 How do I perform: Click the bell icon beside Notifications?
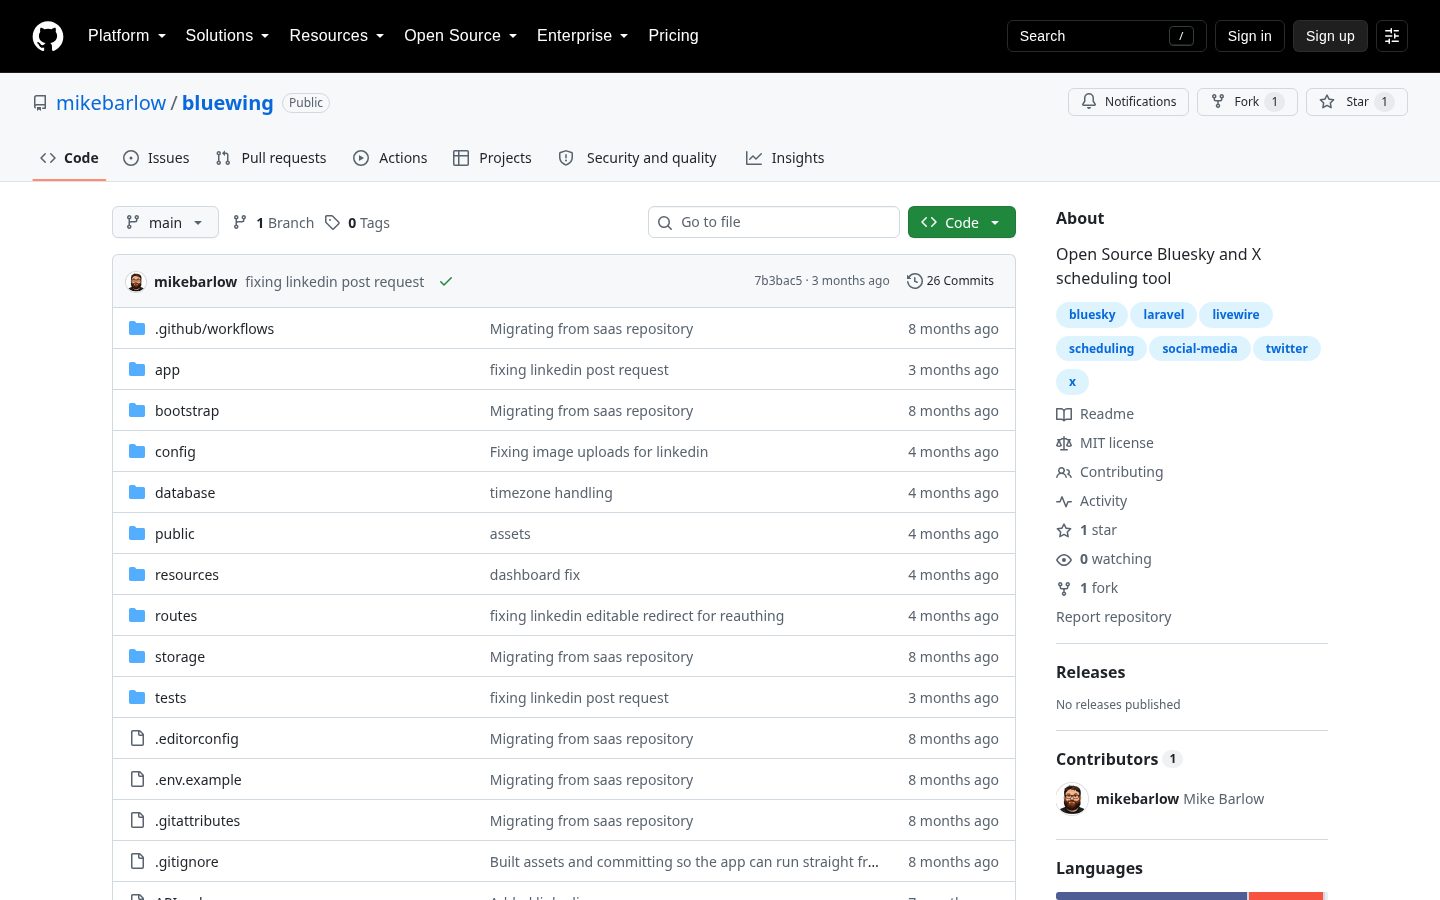[x=1089, y=102]
